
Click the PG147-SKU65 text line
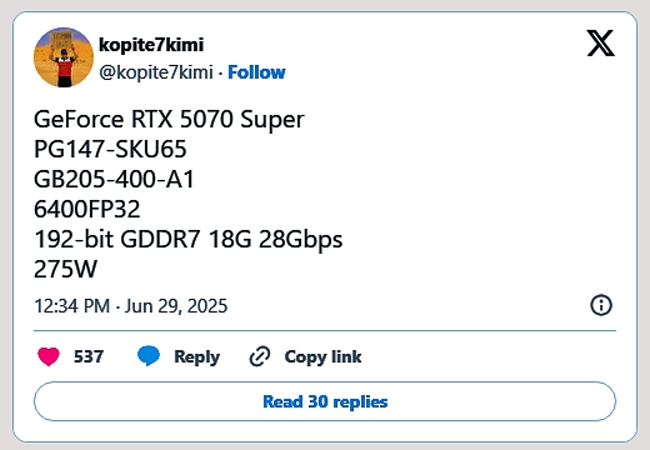point(110,149)
